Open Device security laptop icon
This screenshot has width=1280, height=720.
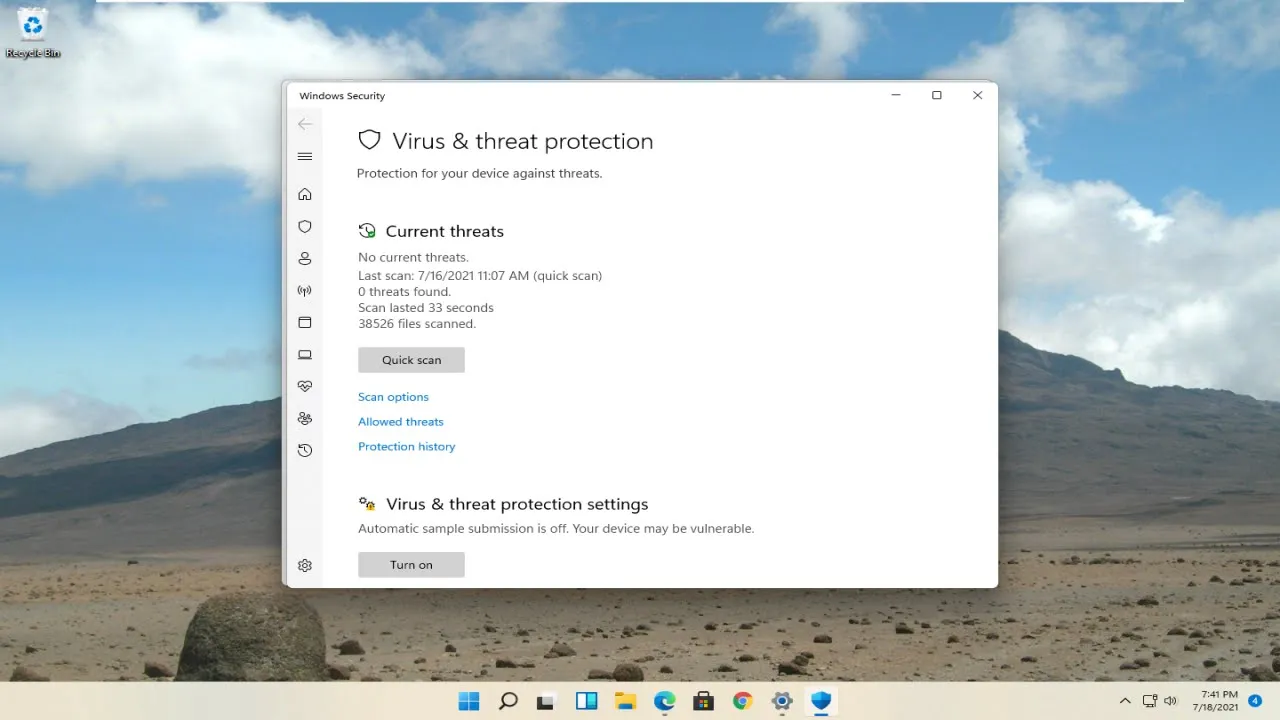305,354
